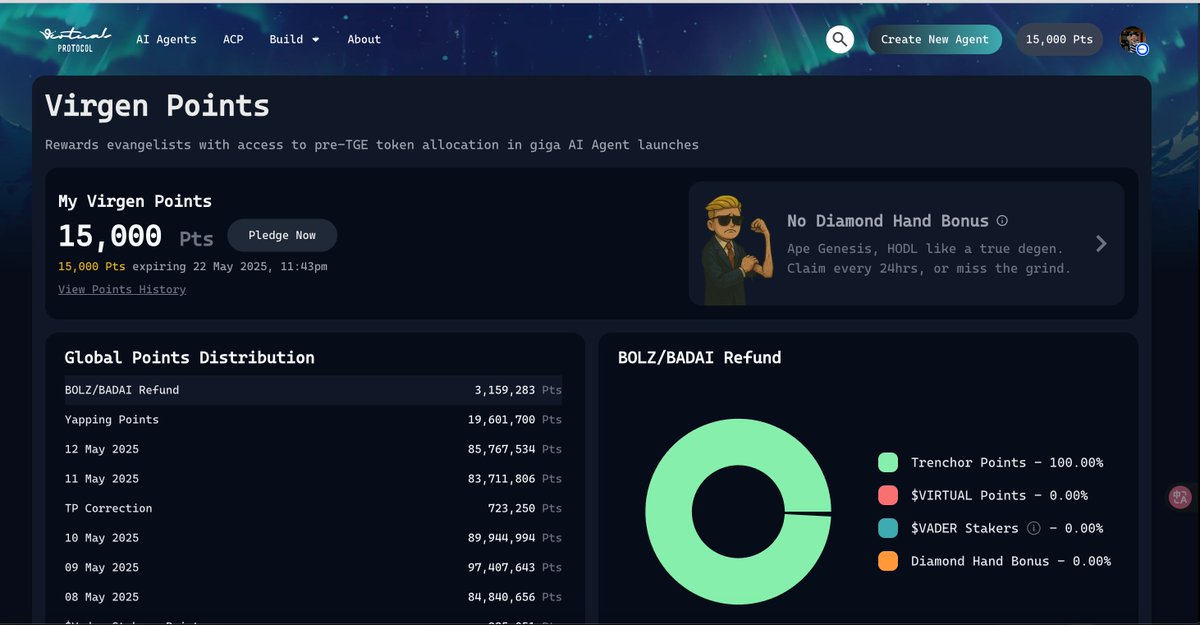Select the 08 May 2025 row
Screen dimensions: 1200x625
coord(313,597)
